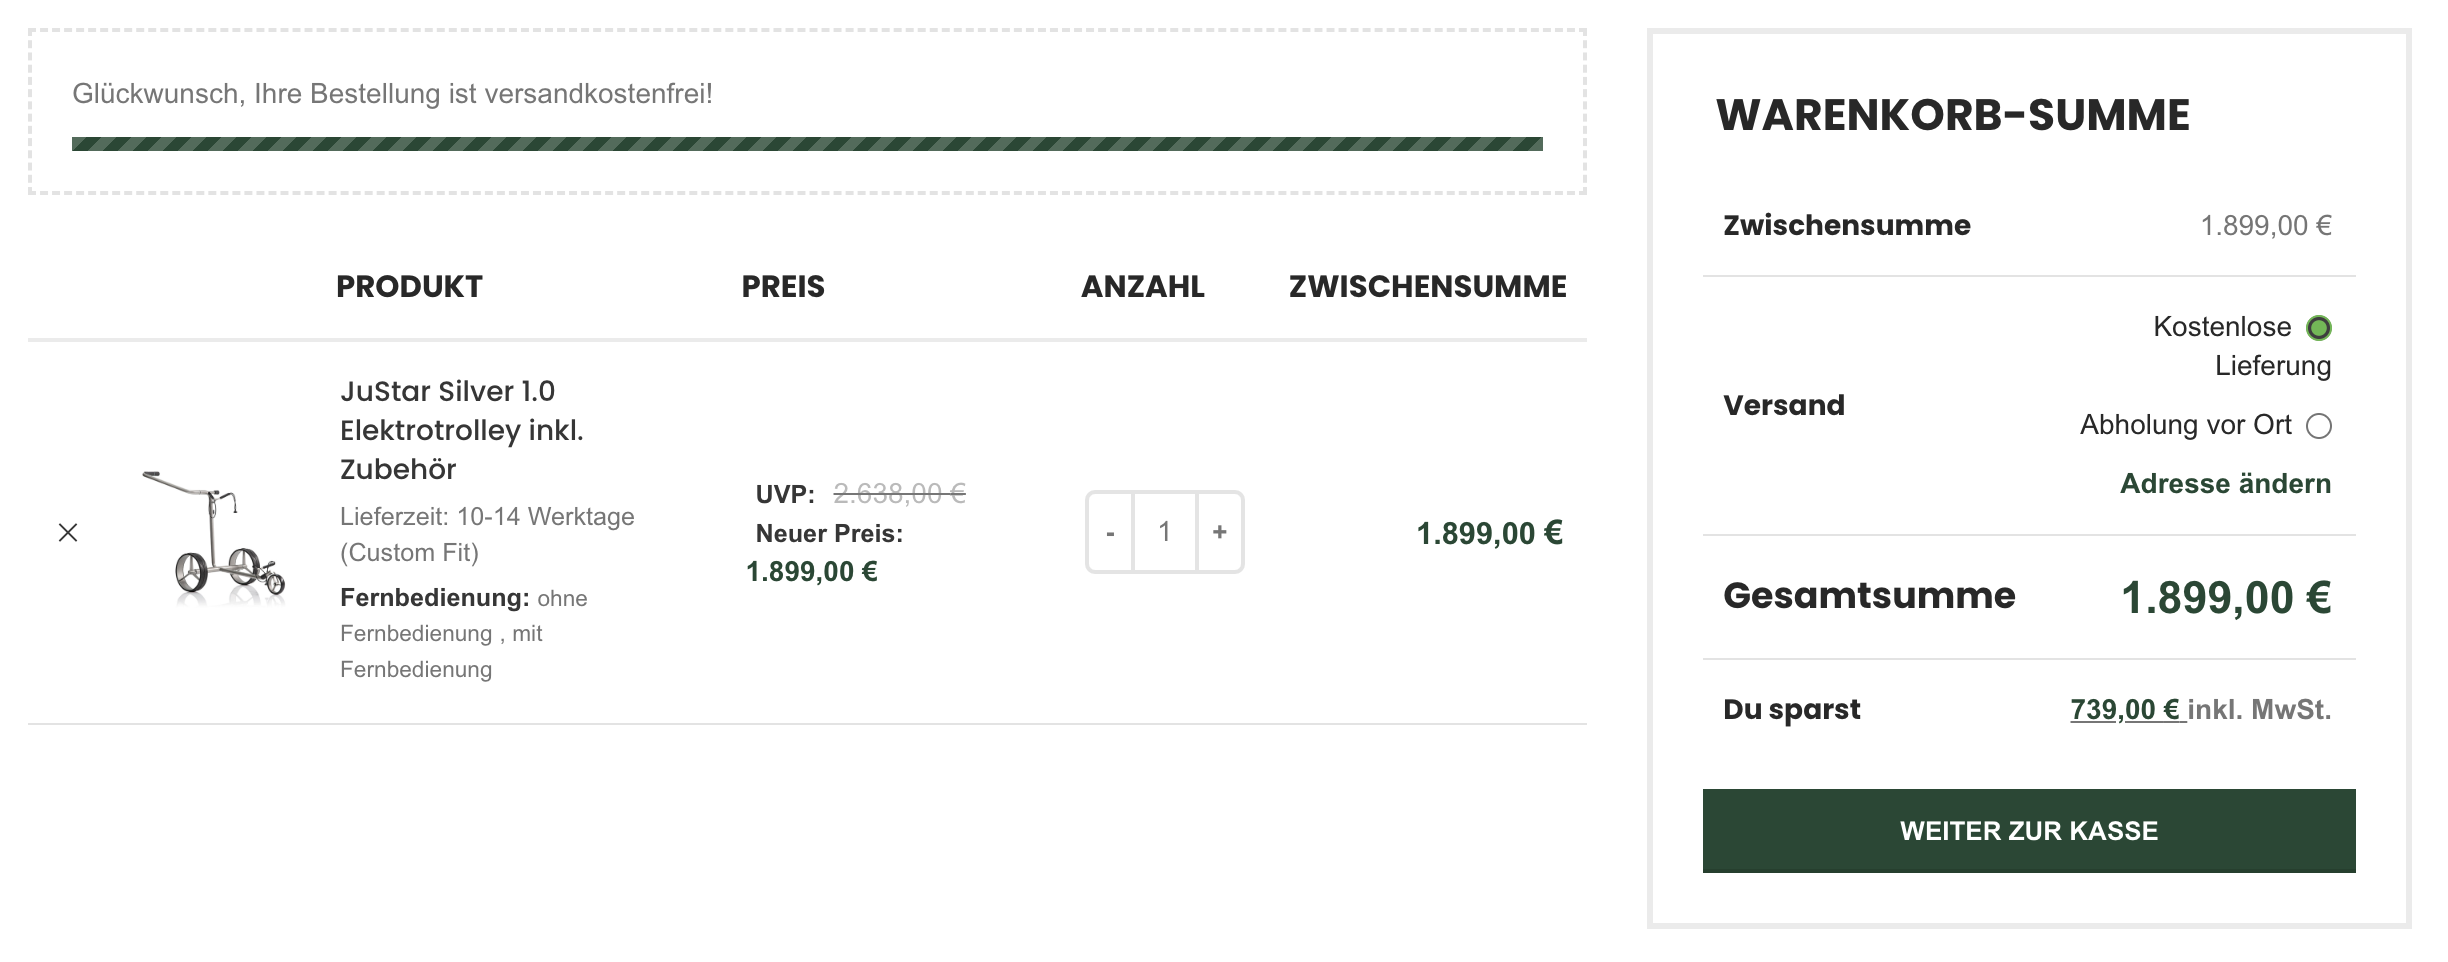Viewport: 2448px width, 962px height.
Task: Click the 739,00 € savings amount
Action: point(2126,710)
